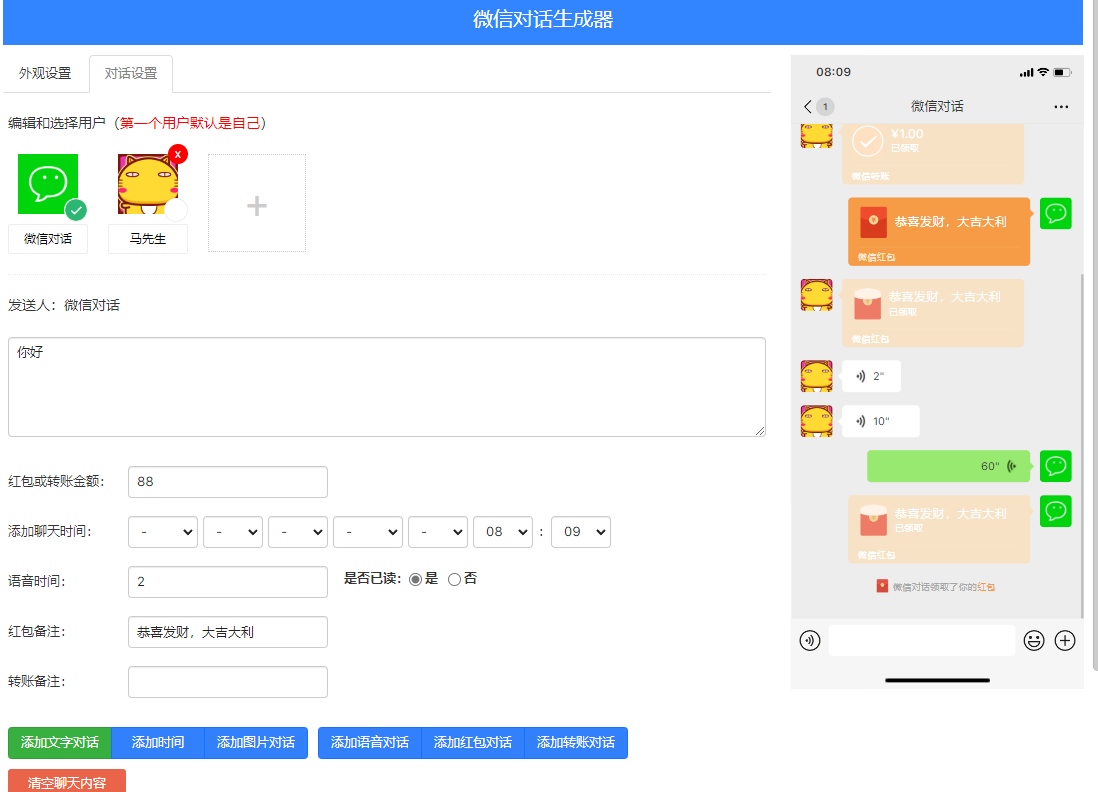
Task: Click the ¥1.00 transfer message bubble
Action: (x=933, y=153)
